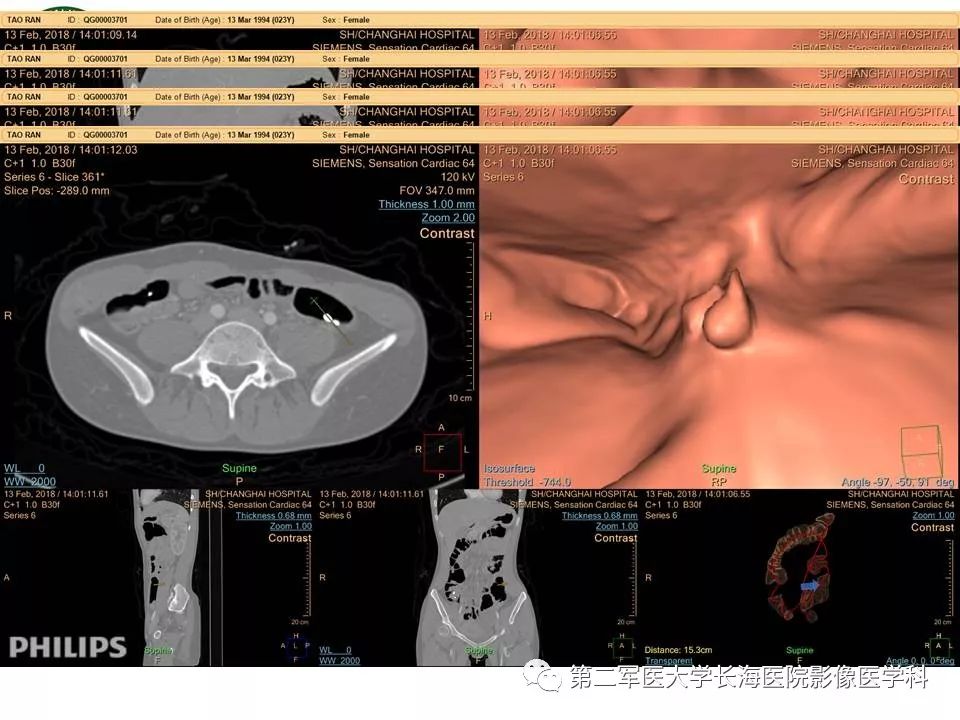Click the measurement marker on axial CT image
This screenshot has height=720, width=960.
329,319
